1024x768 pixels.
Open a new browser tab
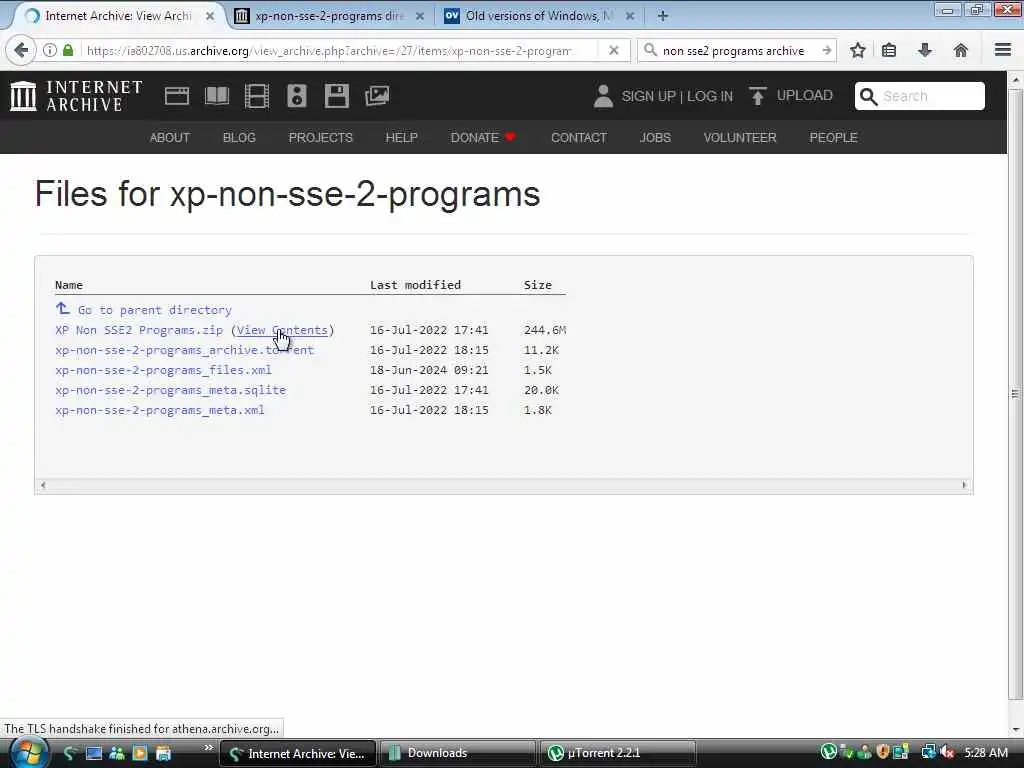tap(662, 16)
